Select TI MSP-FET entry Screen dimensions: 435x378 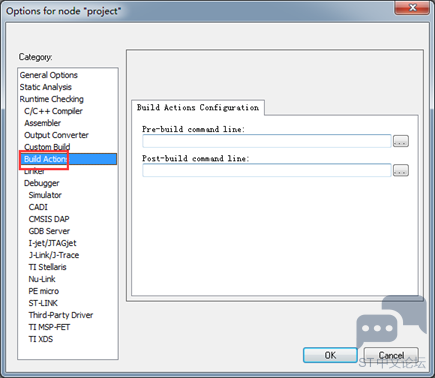[x=49, y=327]
